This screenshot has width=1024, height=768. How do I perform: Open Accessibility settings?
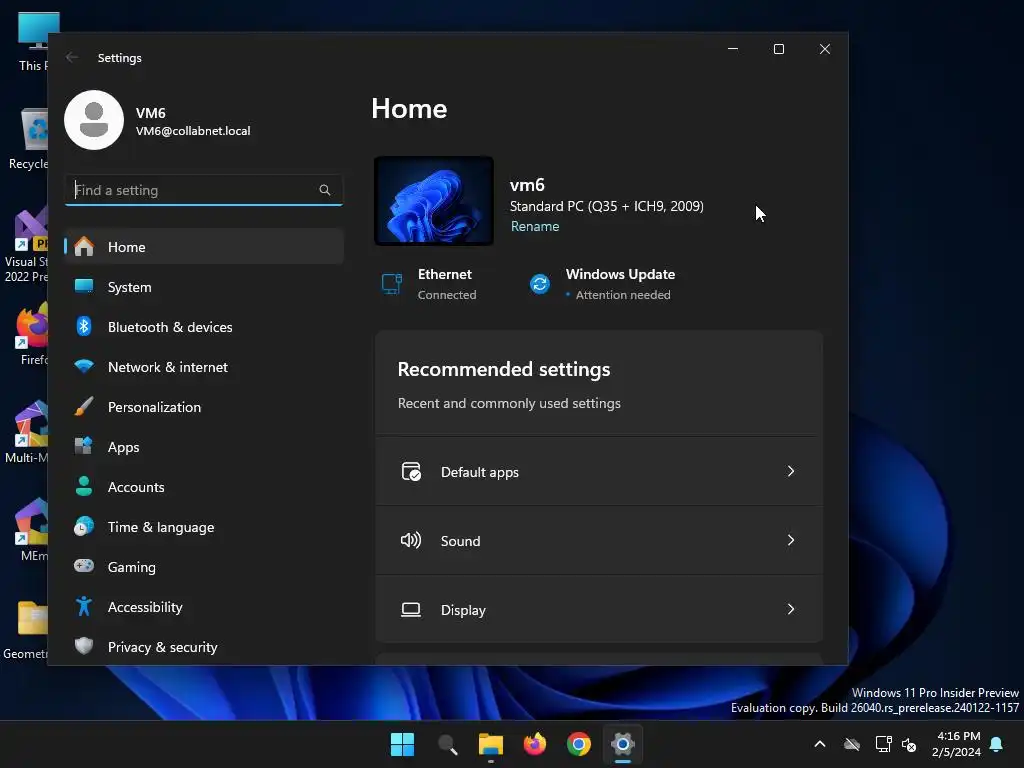pyautogui.click(x=204, y=607)
